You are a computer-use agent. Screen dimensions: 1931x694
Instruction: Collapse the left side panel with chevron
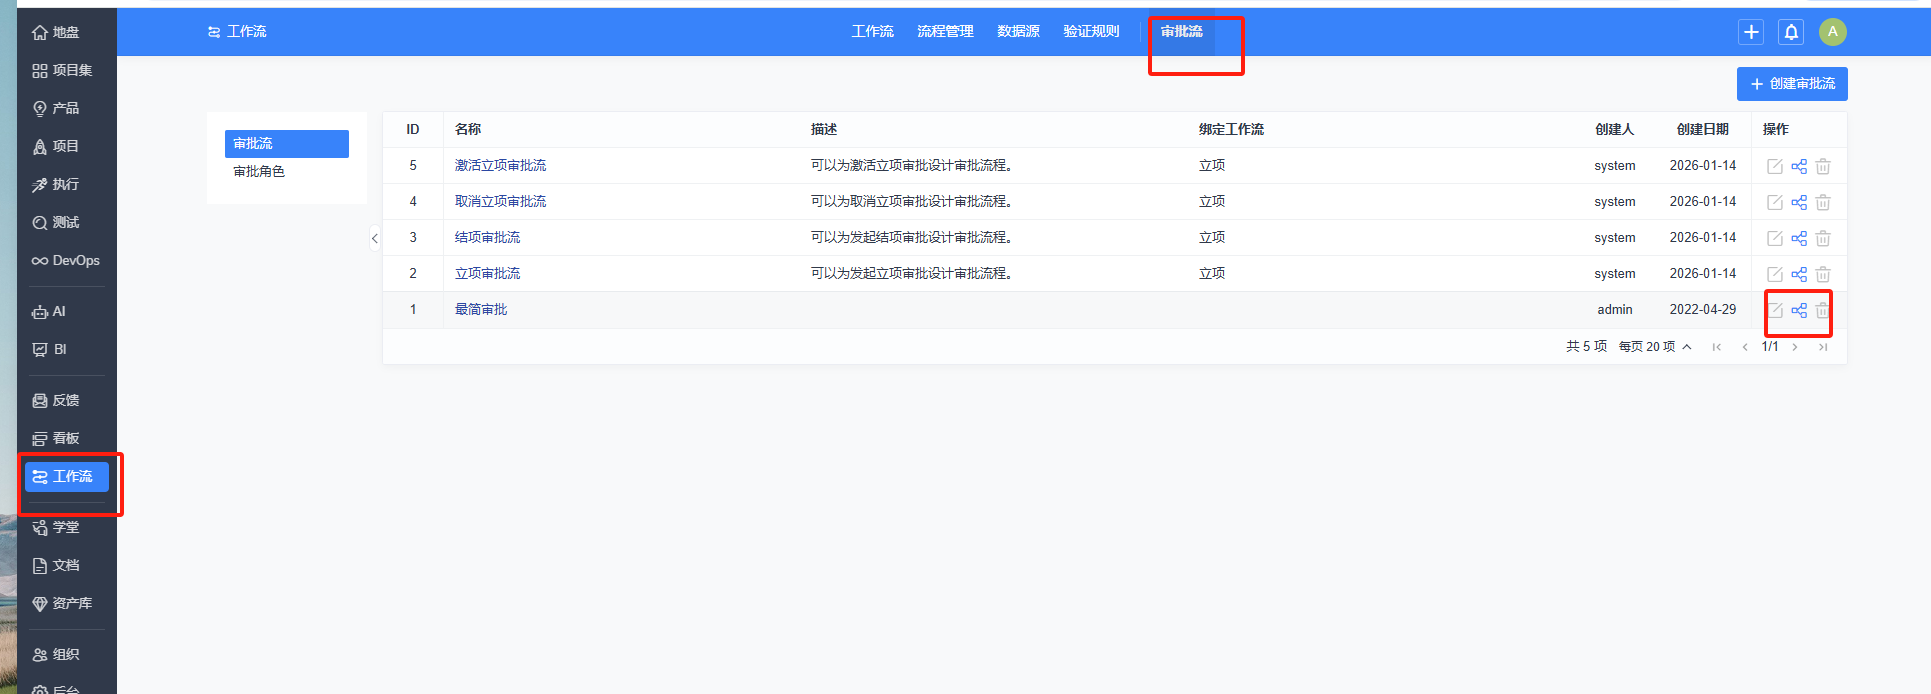point(375,238)
